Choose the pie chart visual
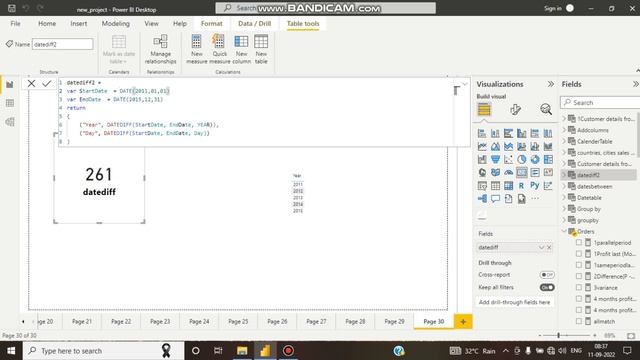Viewport: 640px width, 360px height. pyautogui.click(x=522, y=159)
